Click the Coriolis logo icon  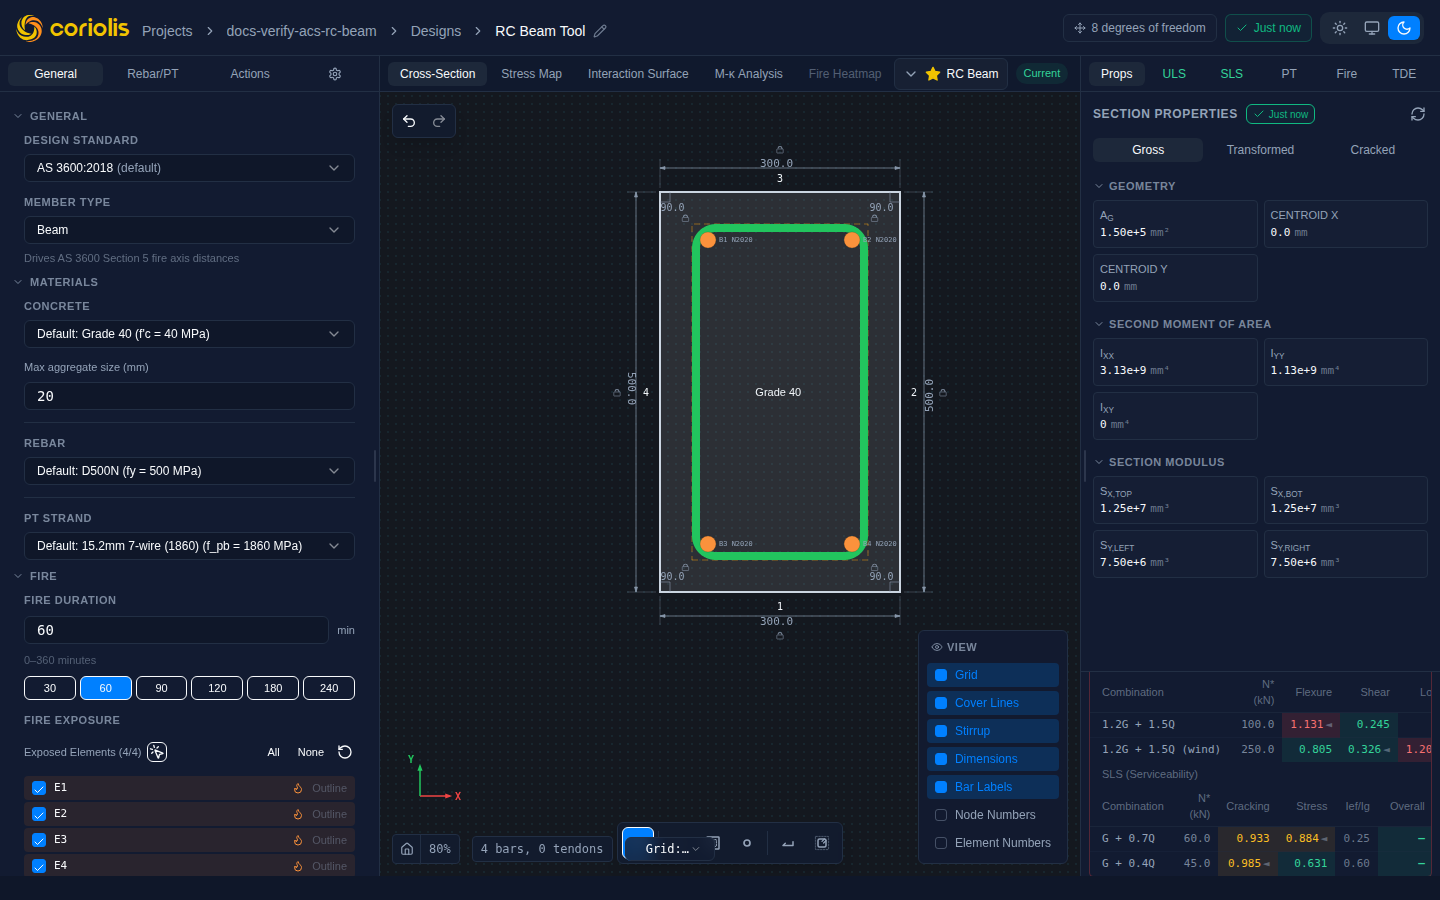30,28
